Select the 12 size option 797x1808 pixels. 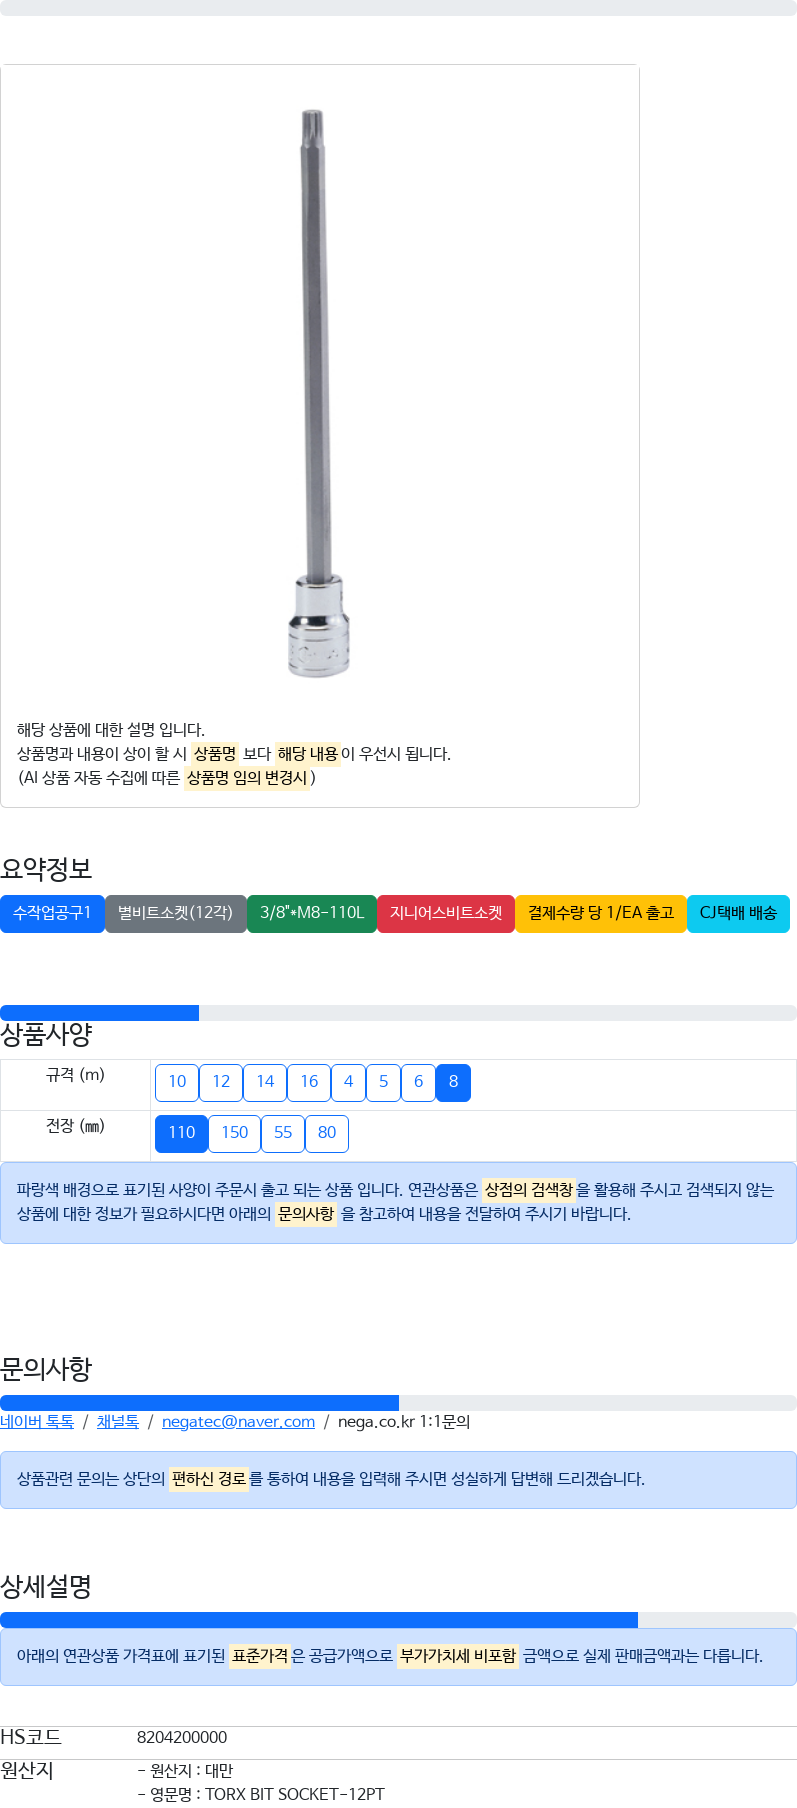(x=221, y=1082)
